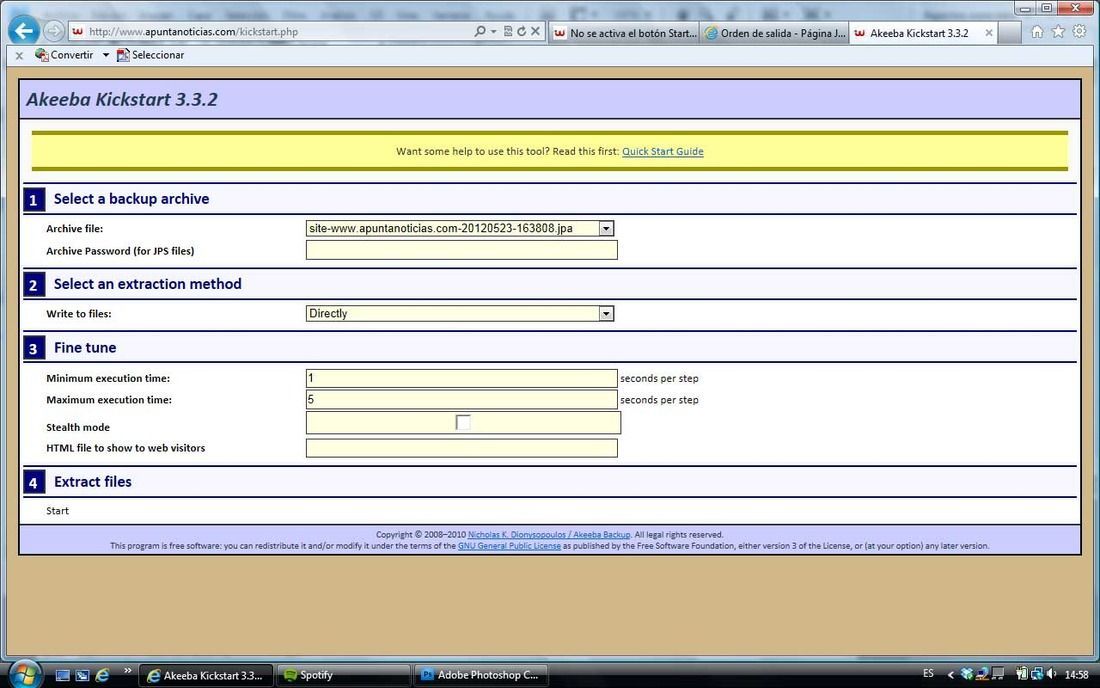The height and width of the screenshot is (688, 1100).
Task: Click the volume speaker tray icon
Action: pyautogui.click(x=1051, y=674)
